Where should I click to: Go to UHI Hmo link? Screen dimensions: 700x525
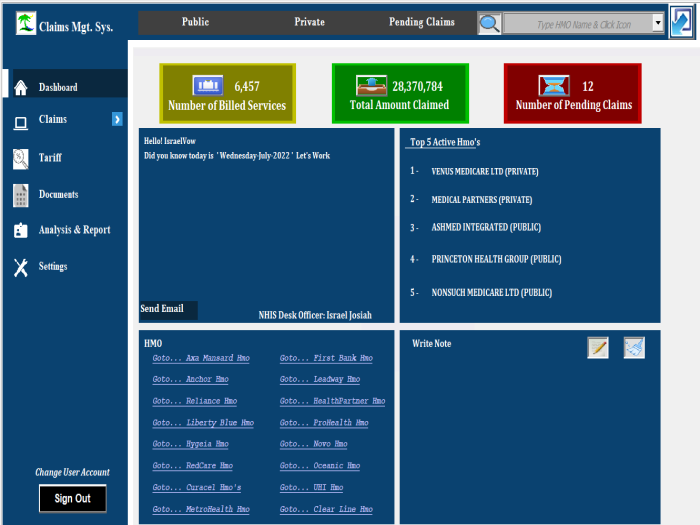point(312,488)
